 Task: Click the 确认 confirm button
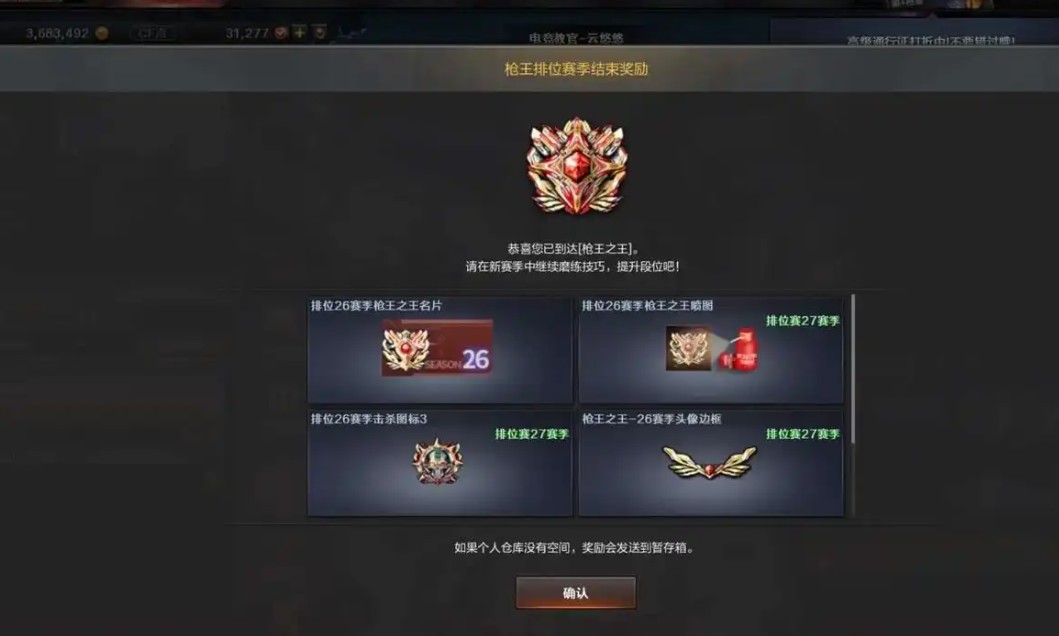coord(575,593)
